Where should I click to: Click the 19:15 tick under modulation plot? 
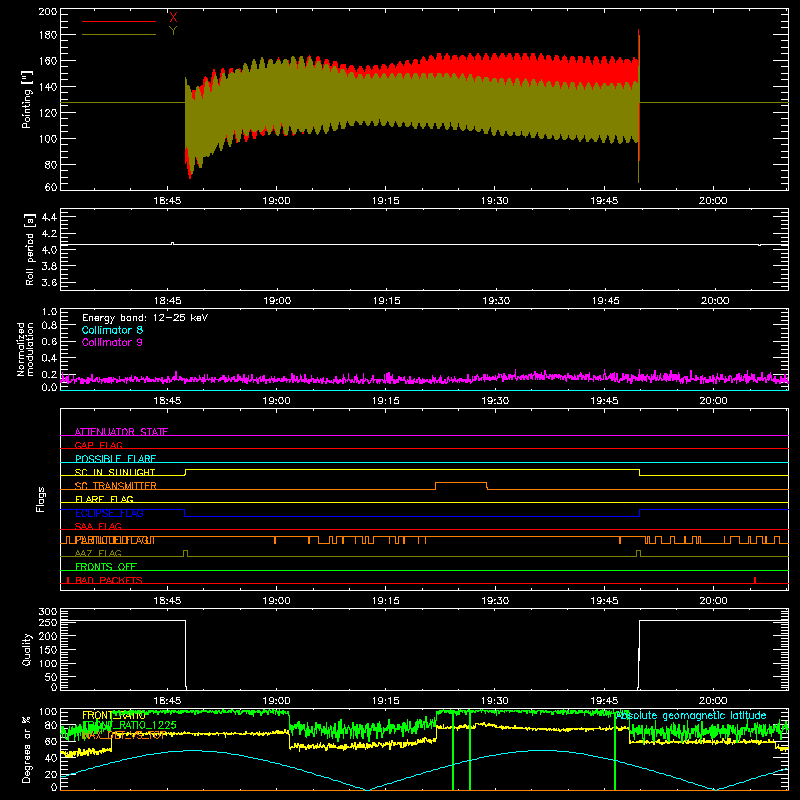386,401
